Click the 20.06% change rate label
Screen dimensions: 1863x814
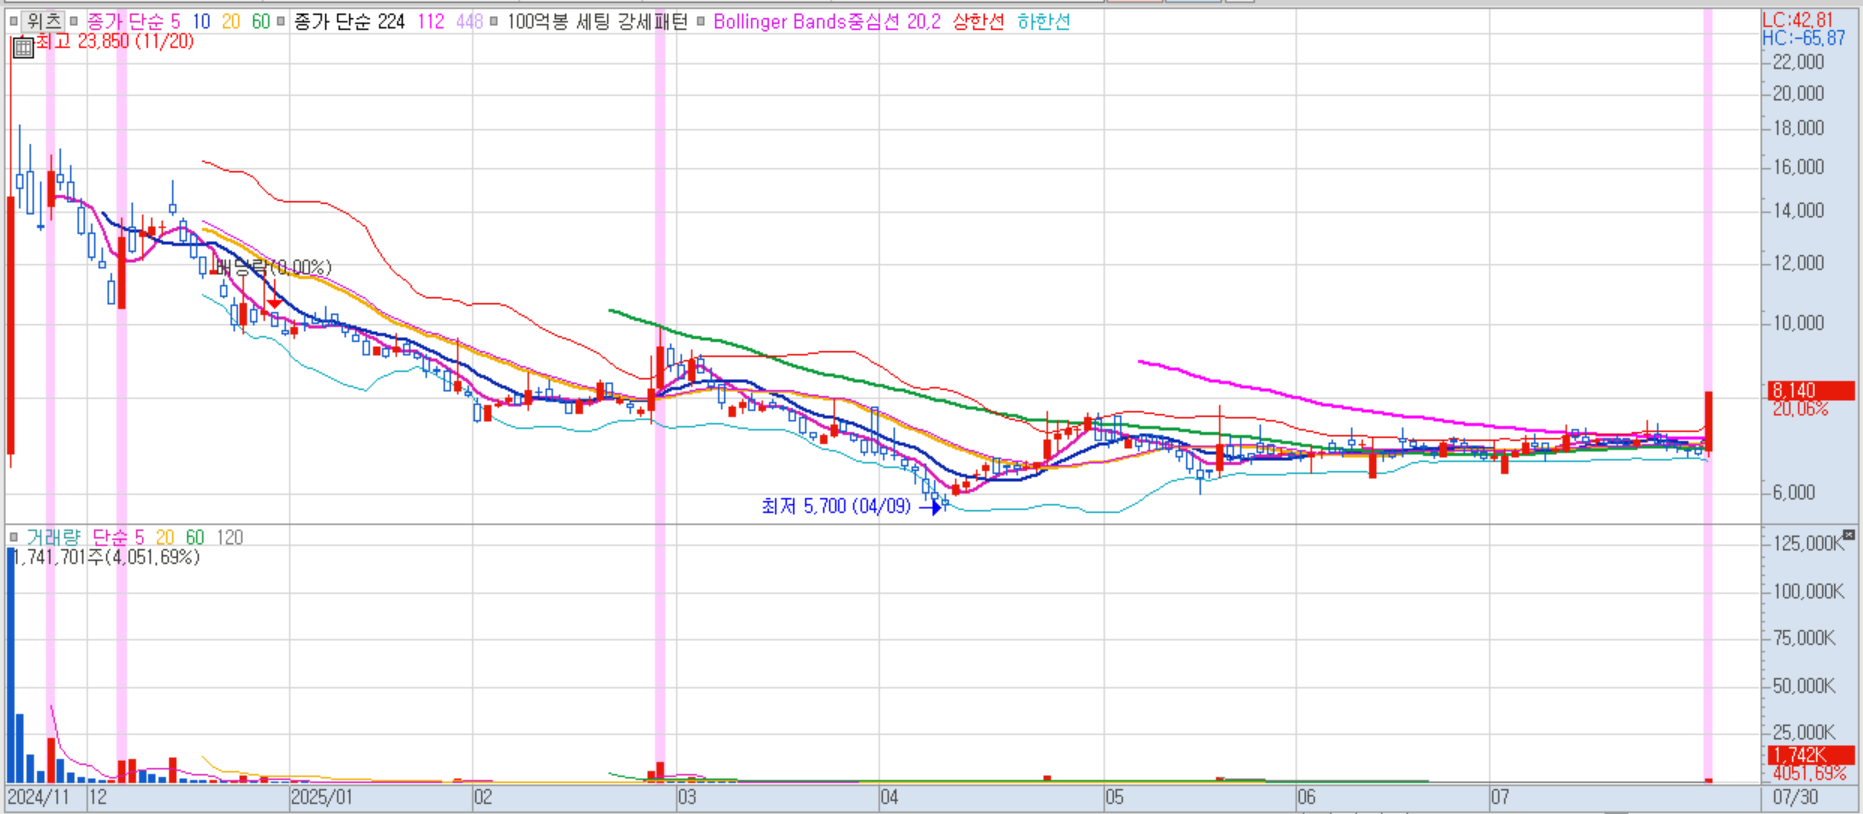coord(1800,409)
